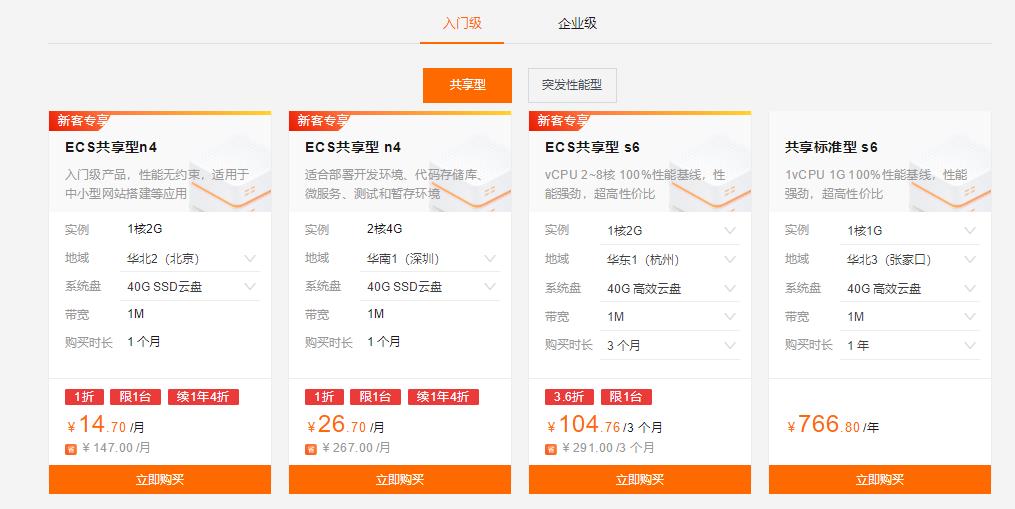1015x509 pixels.
Task: Click the 共享标准型 s6 card title
Action: coord(831,148)
